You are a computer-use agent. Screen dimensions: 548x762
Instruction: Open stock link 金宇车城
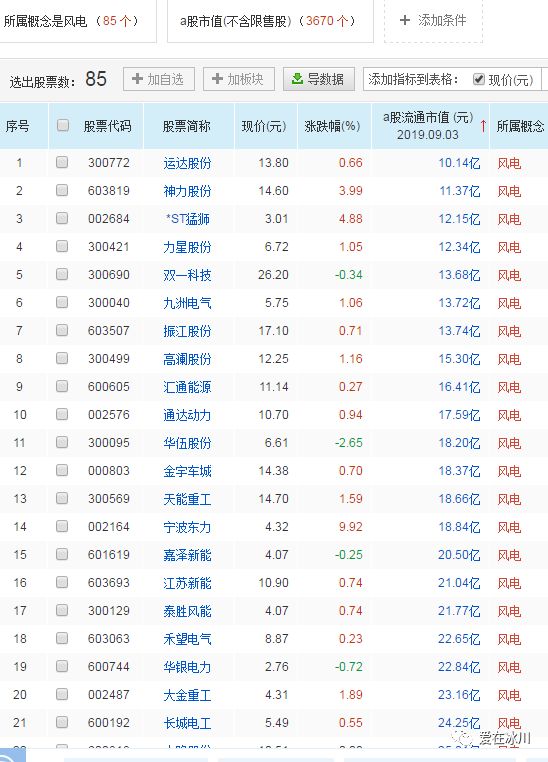(188, 471)
